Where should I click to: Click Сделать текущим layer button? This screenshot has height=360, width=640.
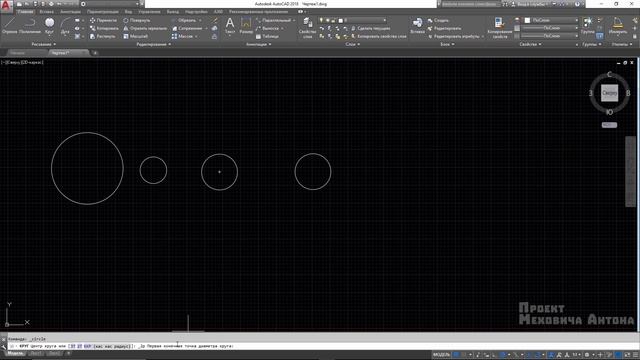pos(370,28)
